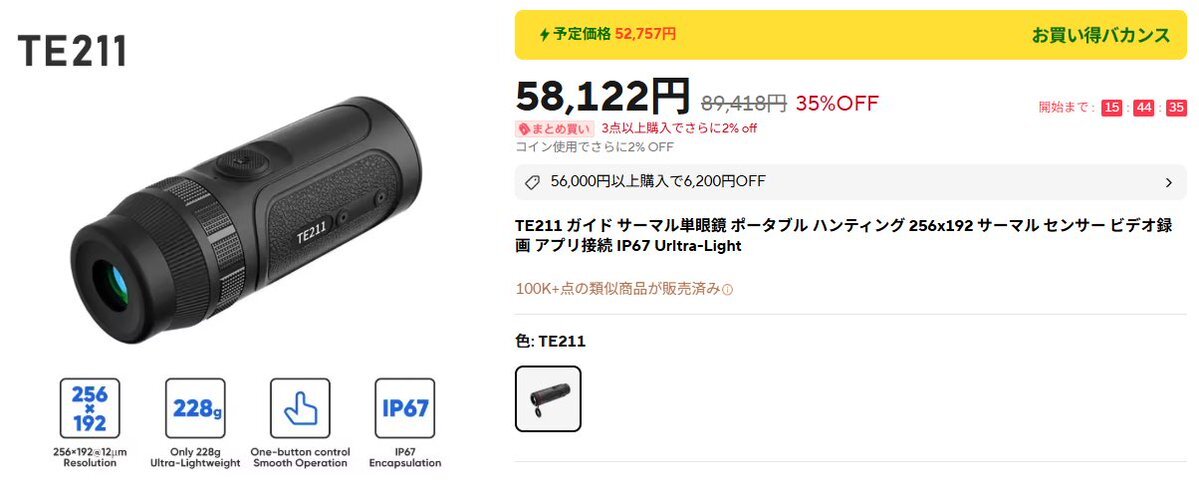Click the コイン使用でさらに2% OFF text
Screen dimensions: 1199x492
pos(595,147)
